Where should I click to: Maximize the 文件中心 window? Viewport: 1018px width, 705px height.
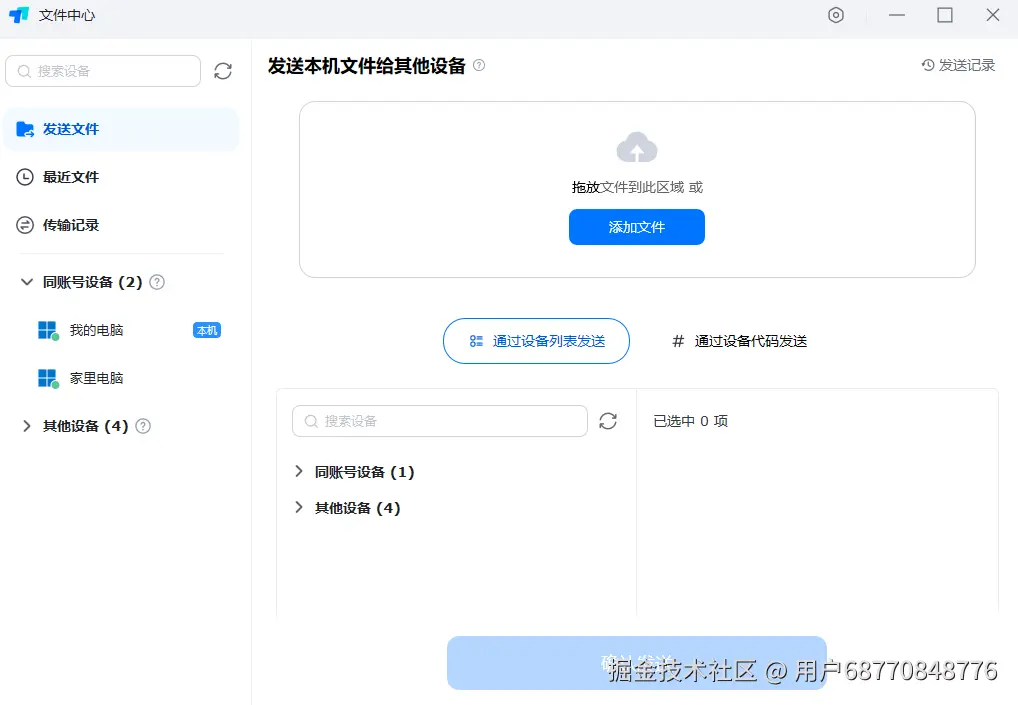tap(945, 15)
